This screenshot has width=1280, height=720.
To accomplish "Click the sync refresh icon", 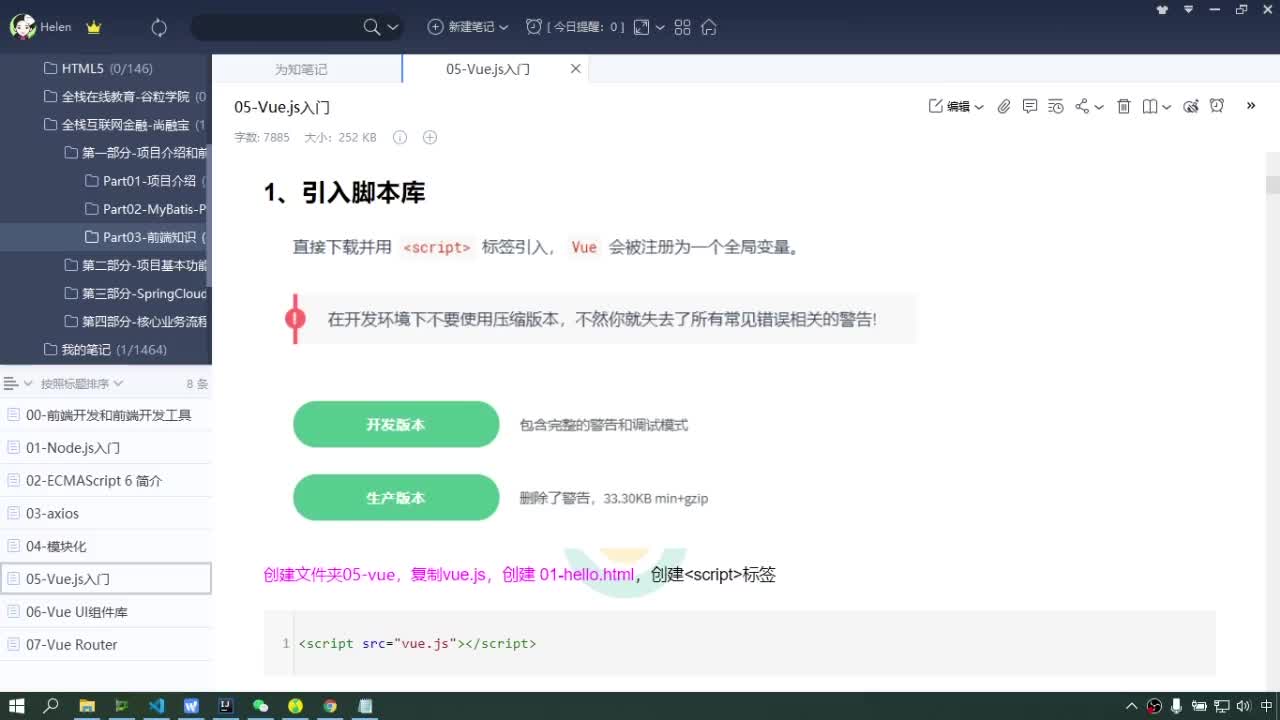I will (x=159, y=28).
